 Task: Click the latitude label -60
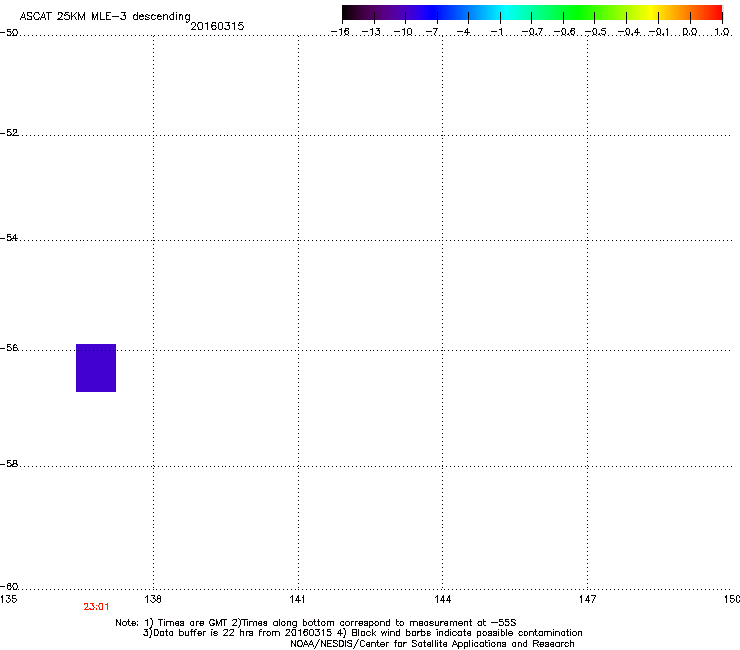point(9,587)
